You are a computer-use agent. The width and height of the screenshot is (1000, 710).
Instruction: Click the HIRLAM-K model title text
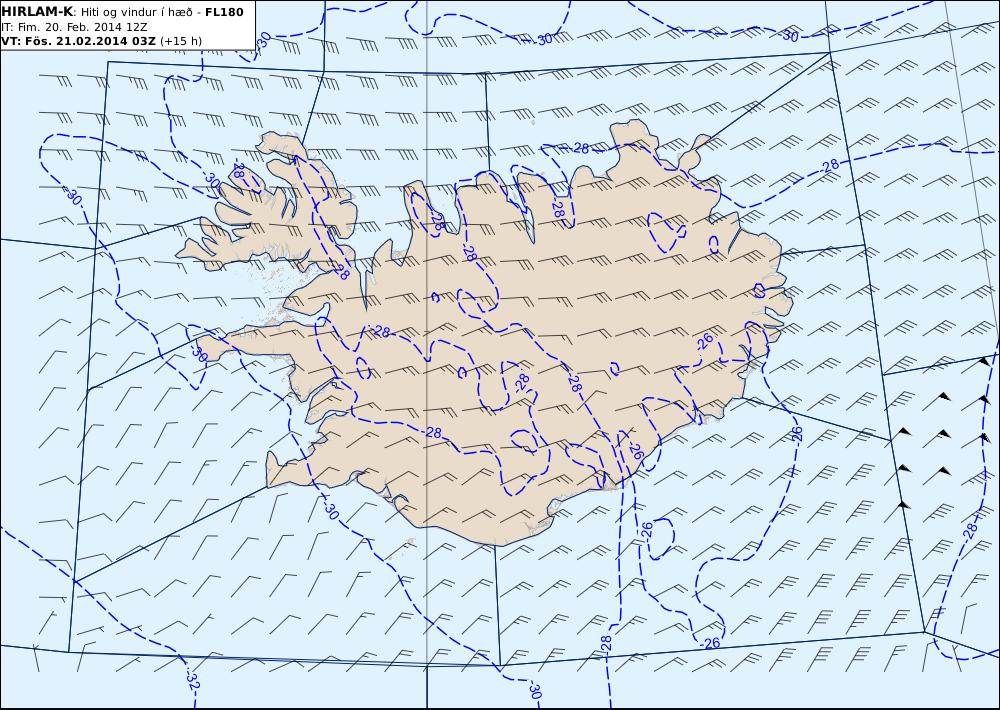[38, 12]
